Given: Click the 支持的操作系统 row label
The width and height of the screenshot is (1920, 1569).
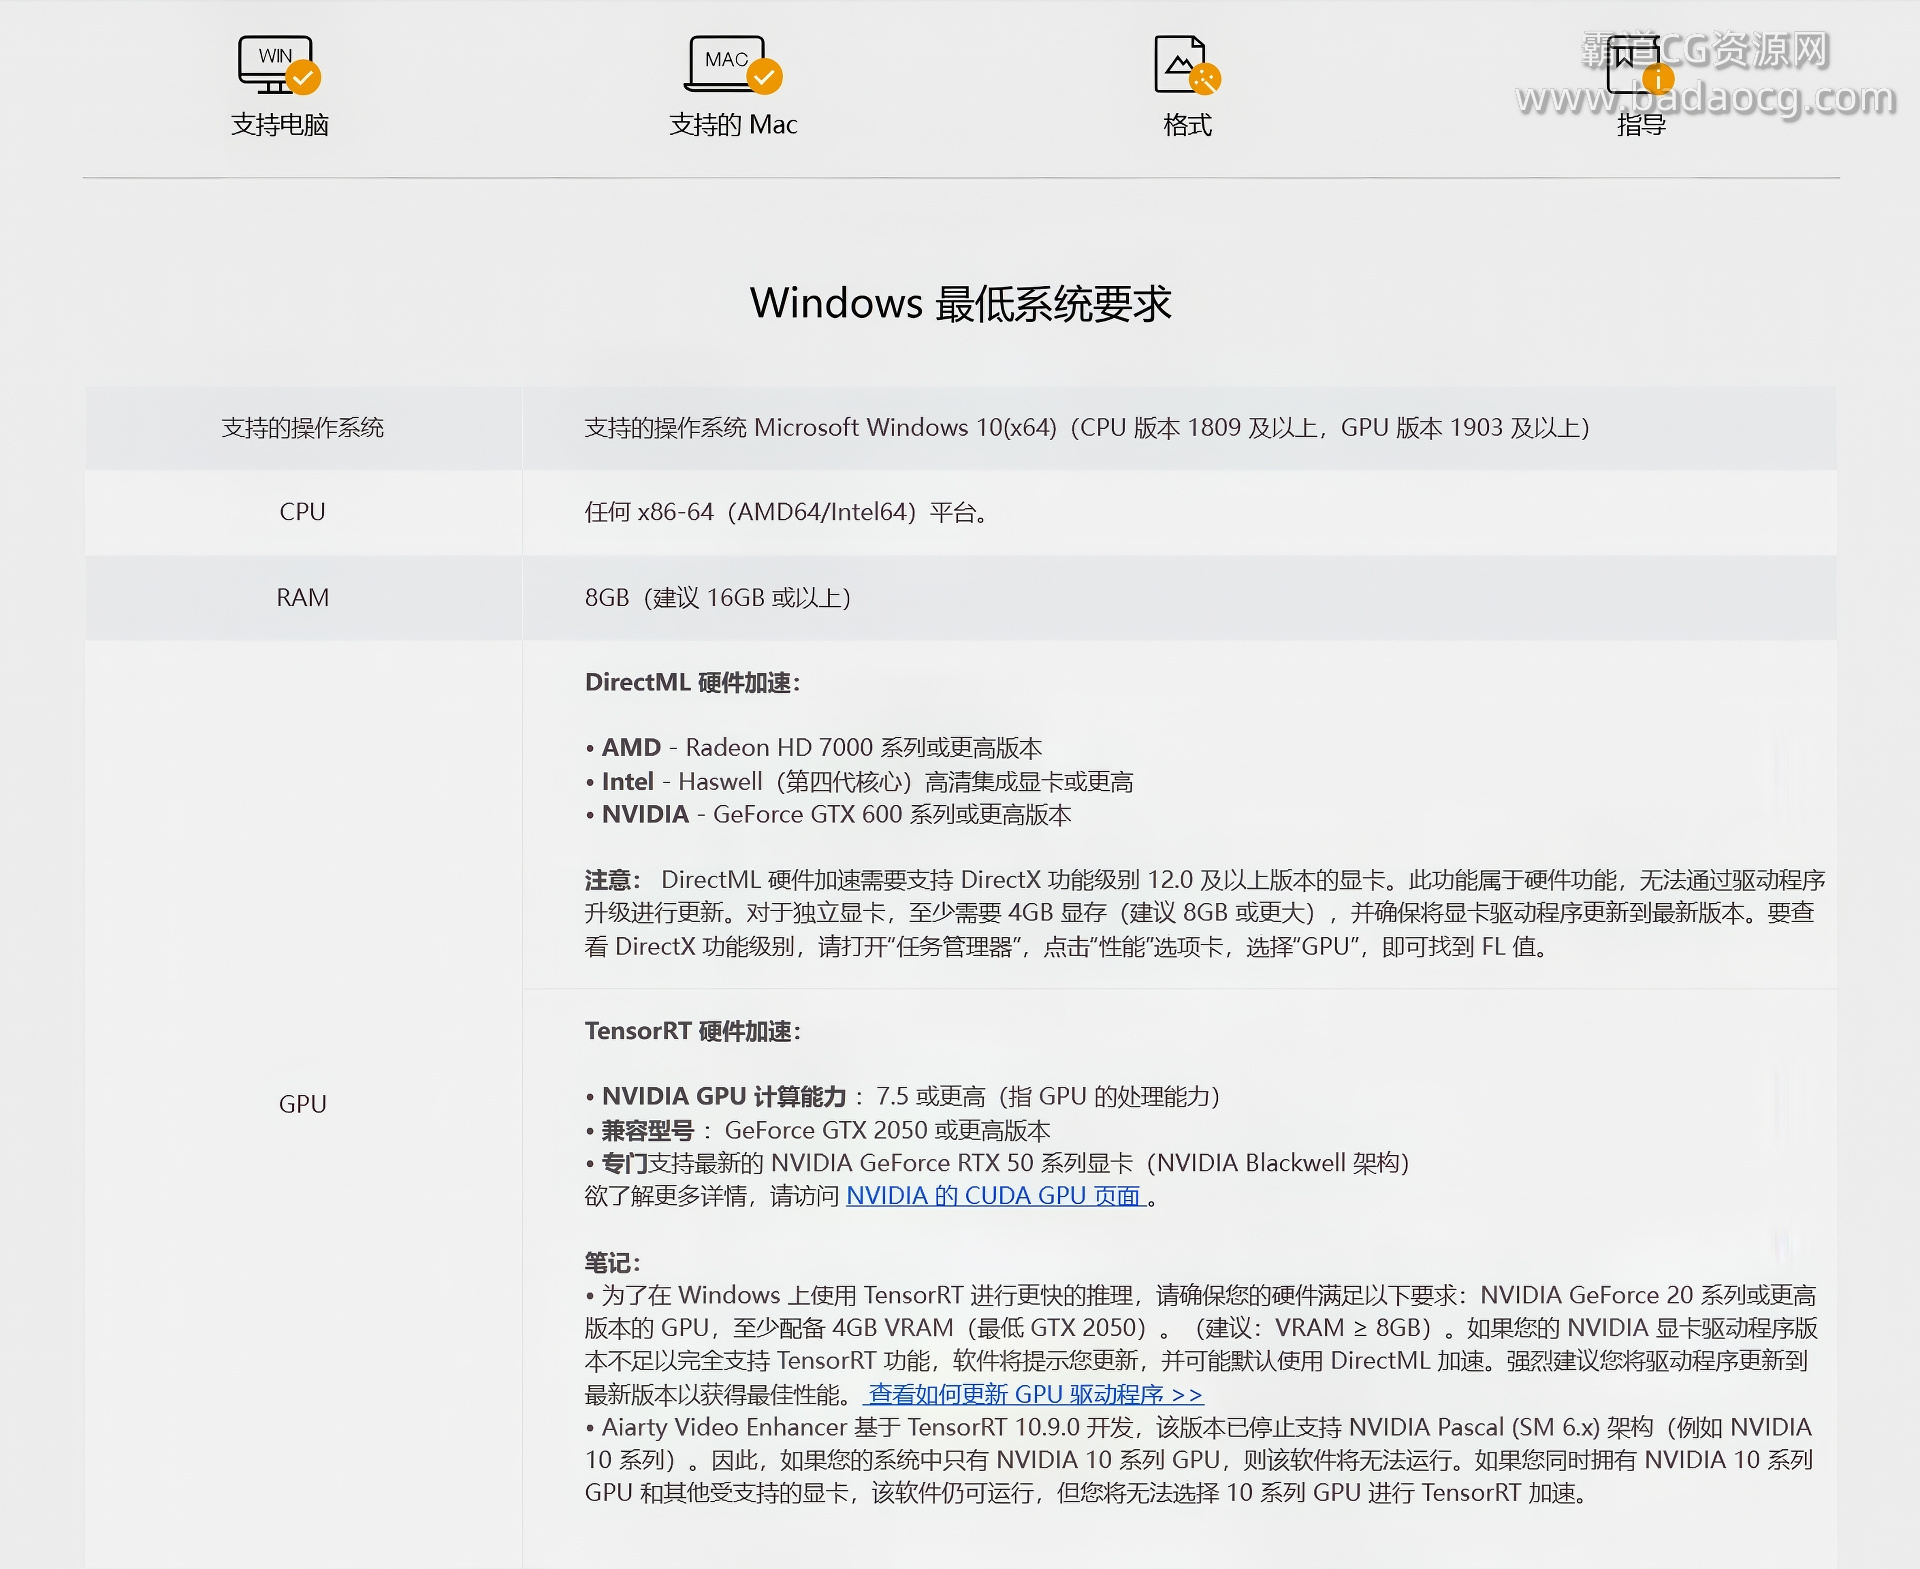Looking at the screenshot, I should coord(302,428).
